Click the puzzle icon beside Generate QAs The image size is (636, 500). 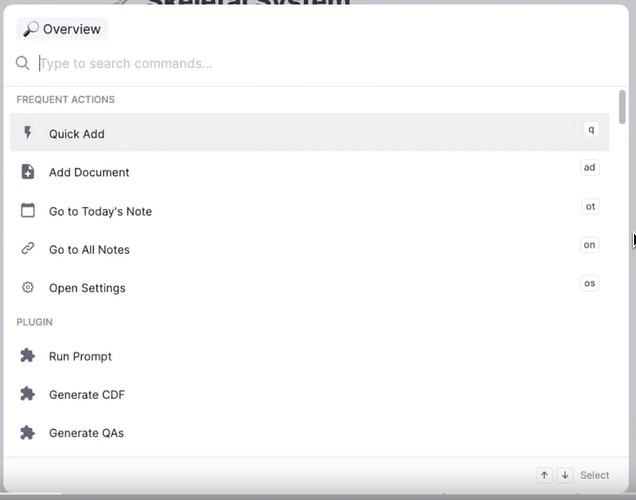point(28,433)
